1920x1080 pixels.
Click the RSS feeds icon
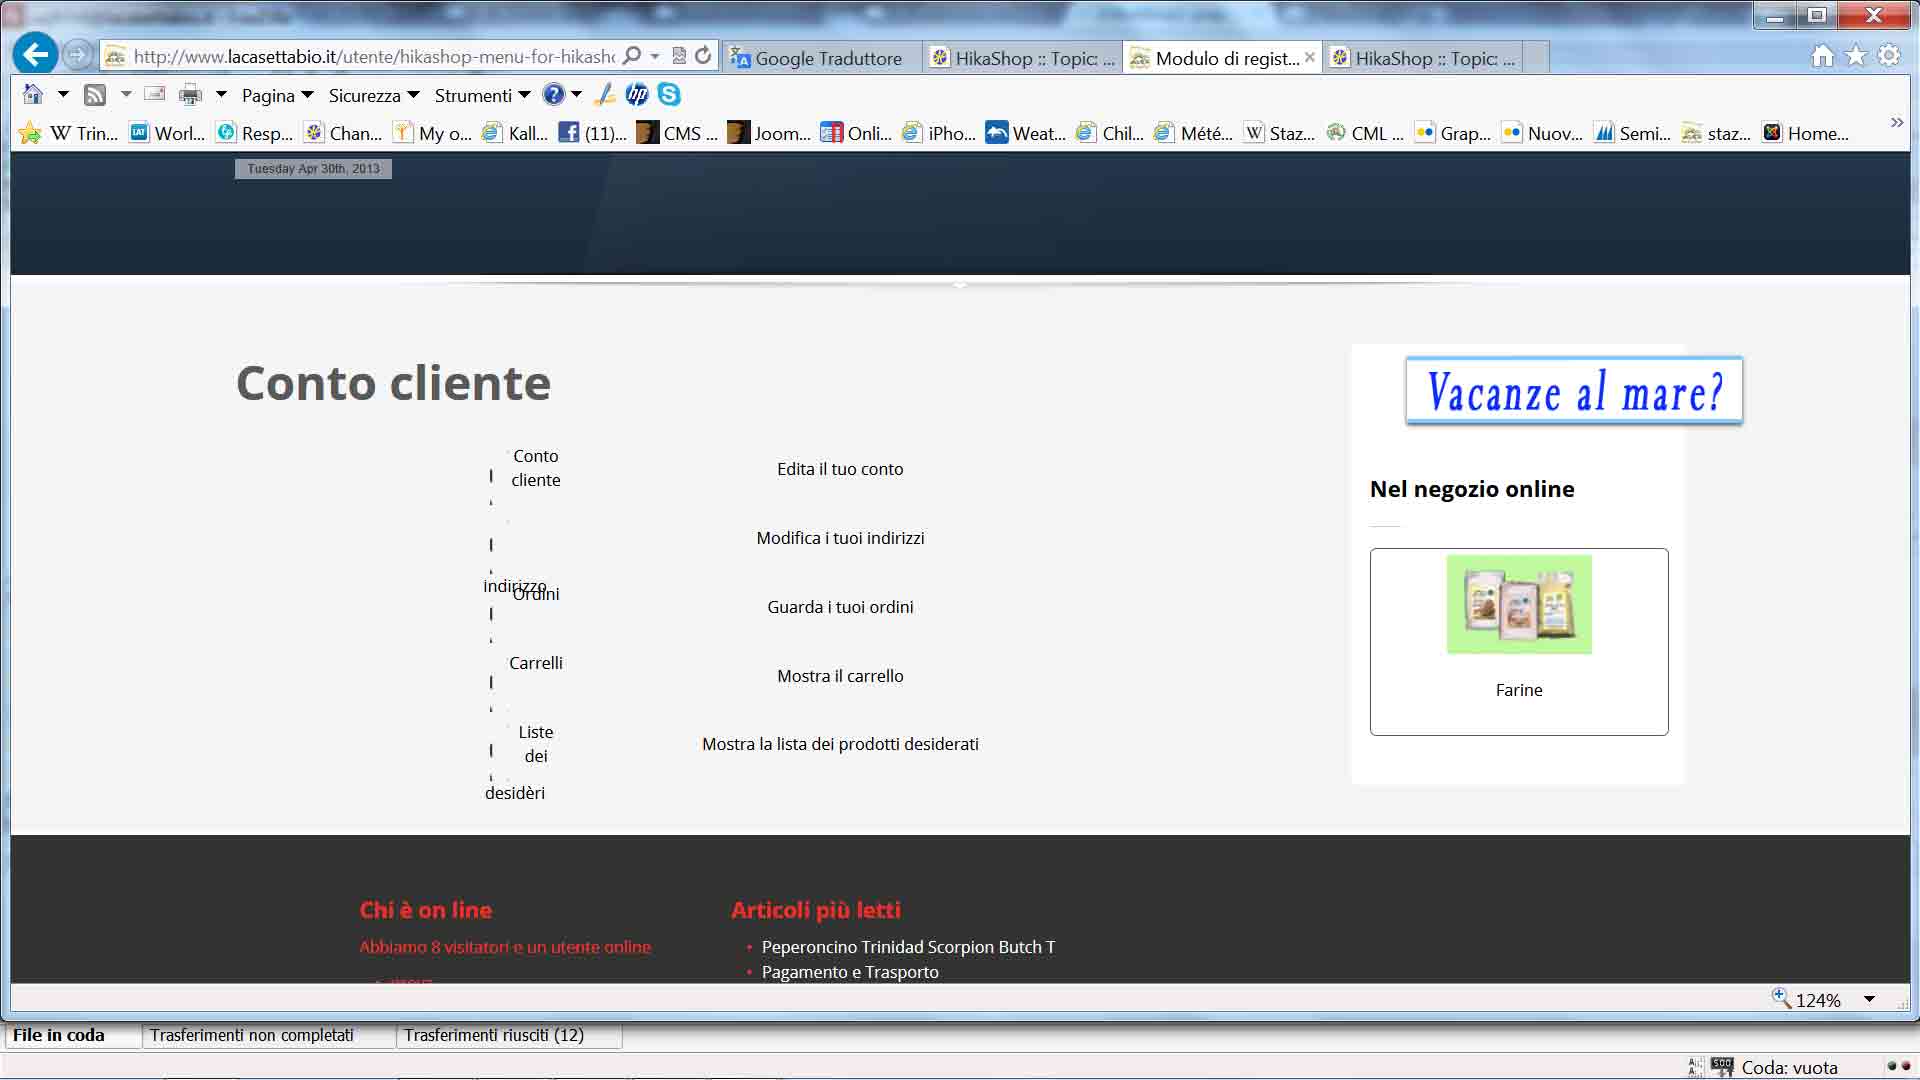95,95
